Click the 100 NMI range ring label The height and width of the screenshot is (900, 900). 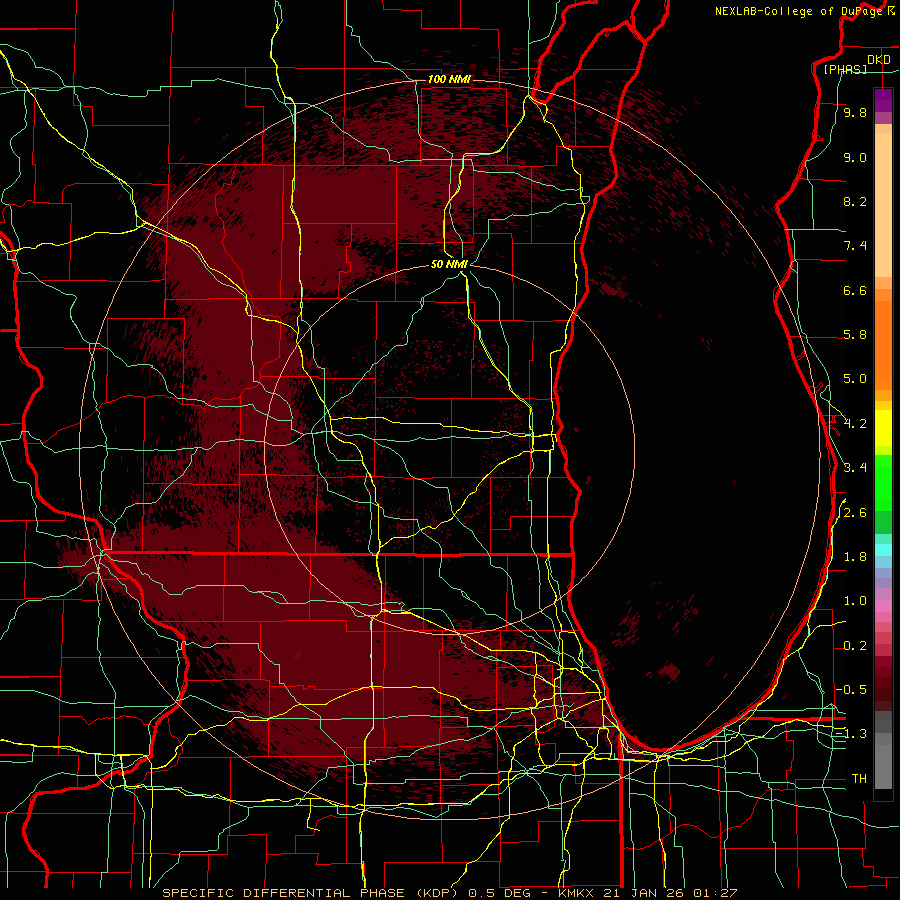coord(449,79)
